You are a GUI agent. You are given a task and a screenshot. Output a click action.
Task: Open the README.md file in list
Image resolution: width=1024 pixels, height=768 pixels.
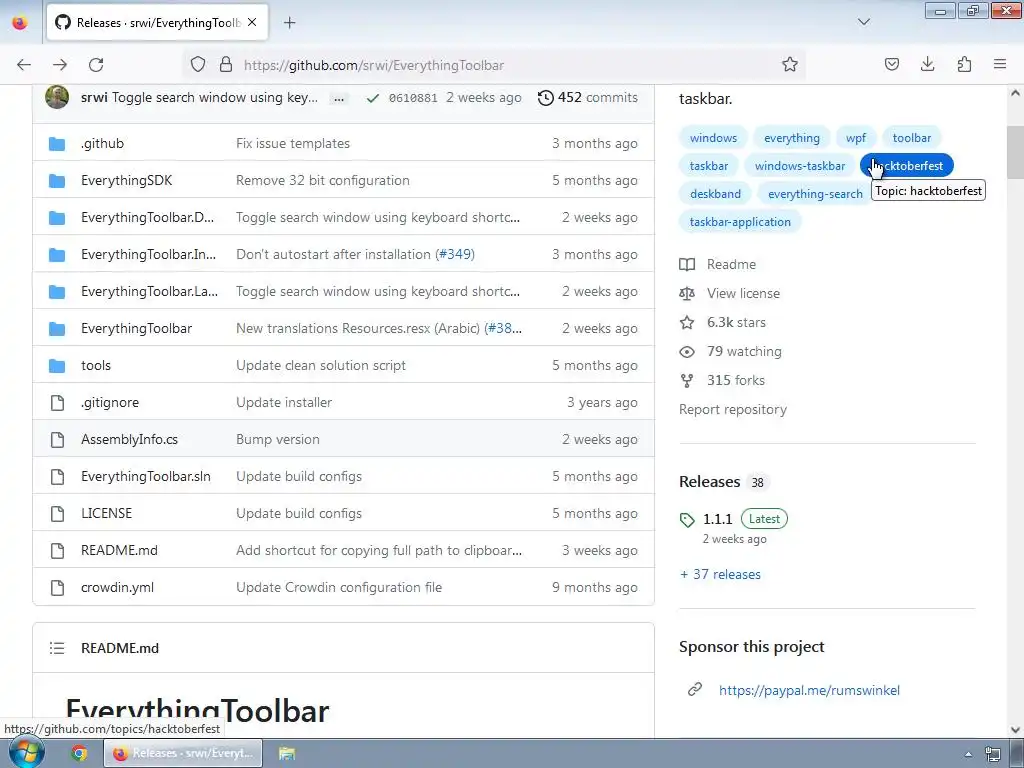click(x=120, y=551)
